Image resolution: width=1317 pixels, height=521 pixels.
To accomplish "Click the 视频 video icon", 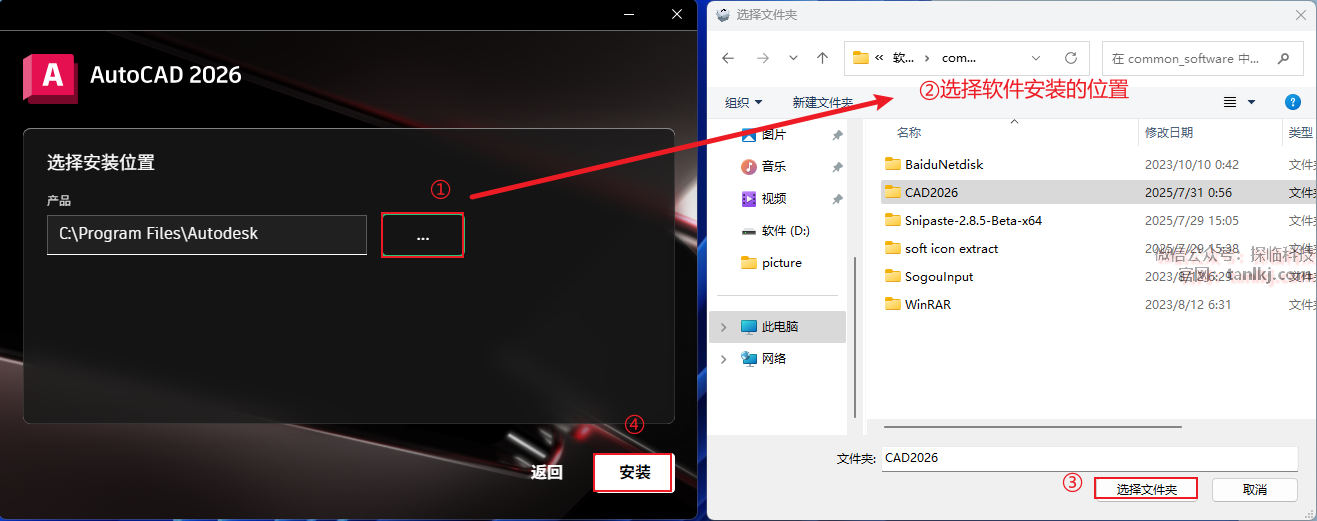I will click(x=748, y=198).
